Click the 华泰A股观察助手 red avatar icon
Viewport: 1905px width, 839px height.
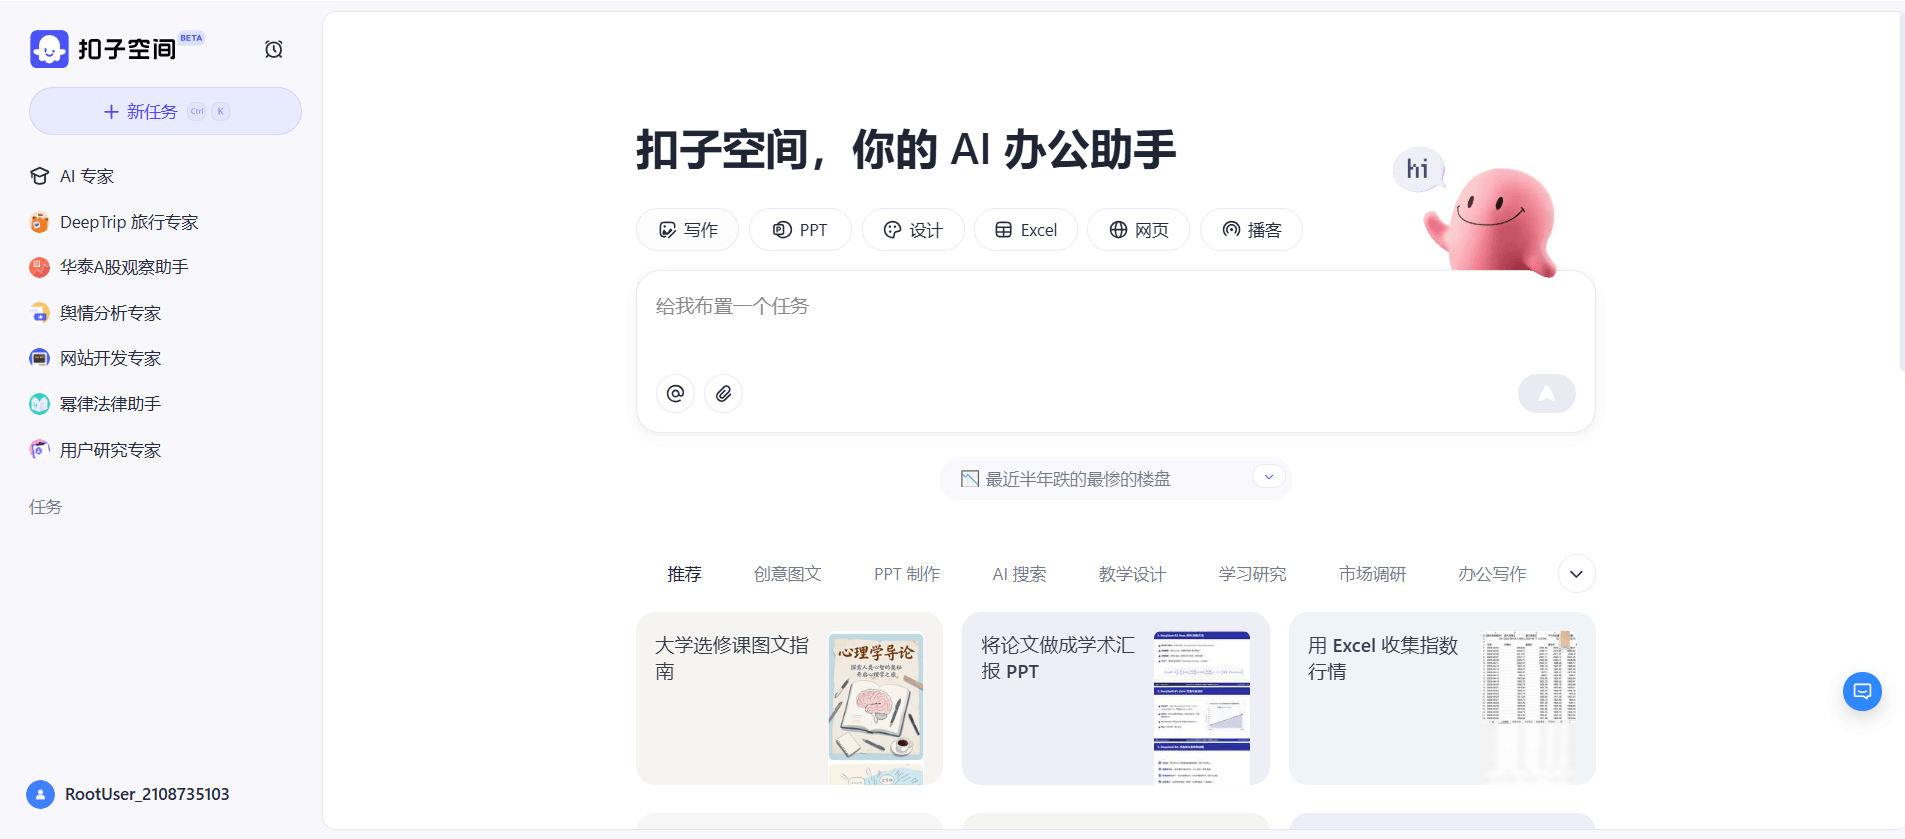coord(39,267)
